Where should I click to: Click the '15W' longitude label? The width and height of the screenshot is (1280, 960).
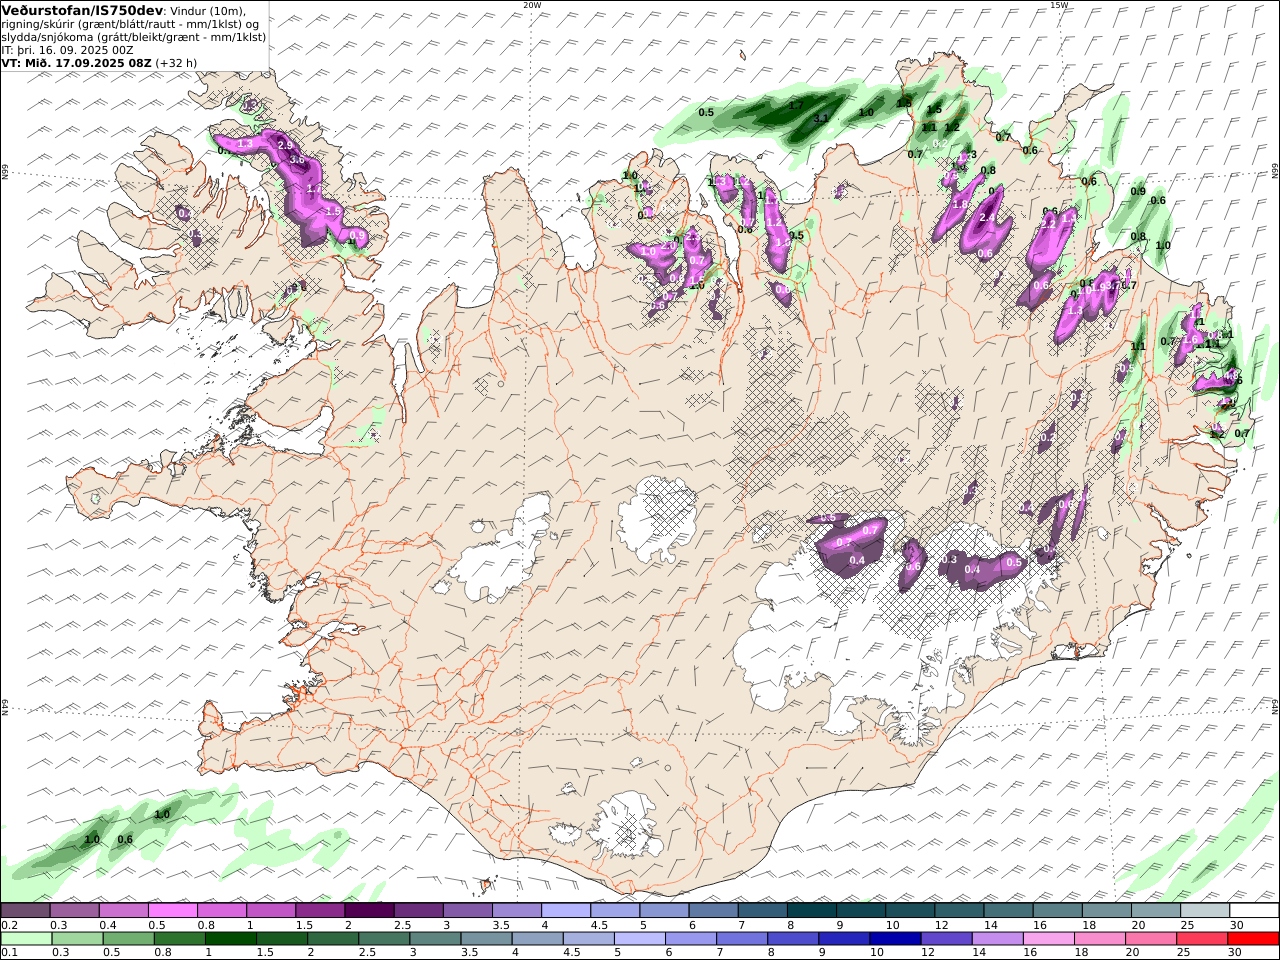point(1059,5)
